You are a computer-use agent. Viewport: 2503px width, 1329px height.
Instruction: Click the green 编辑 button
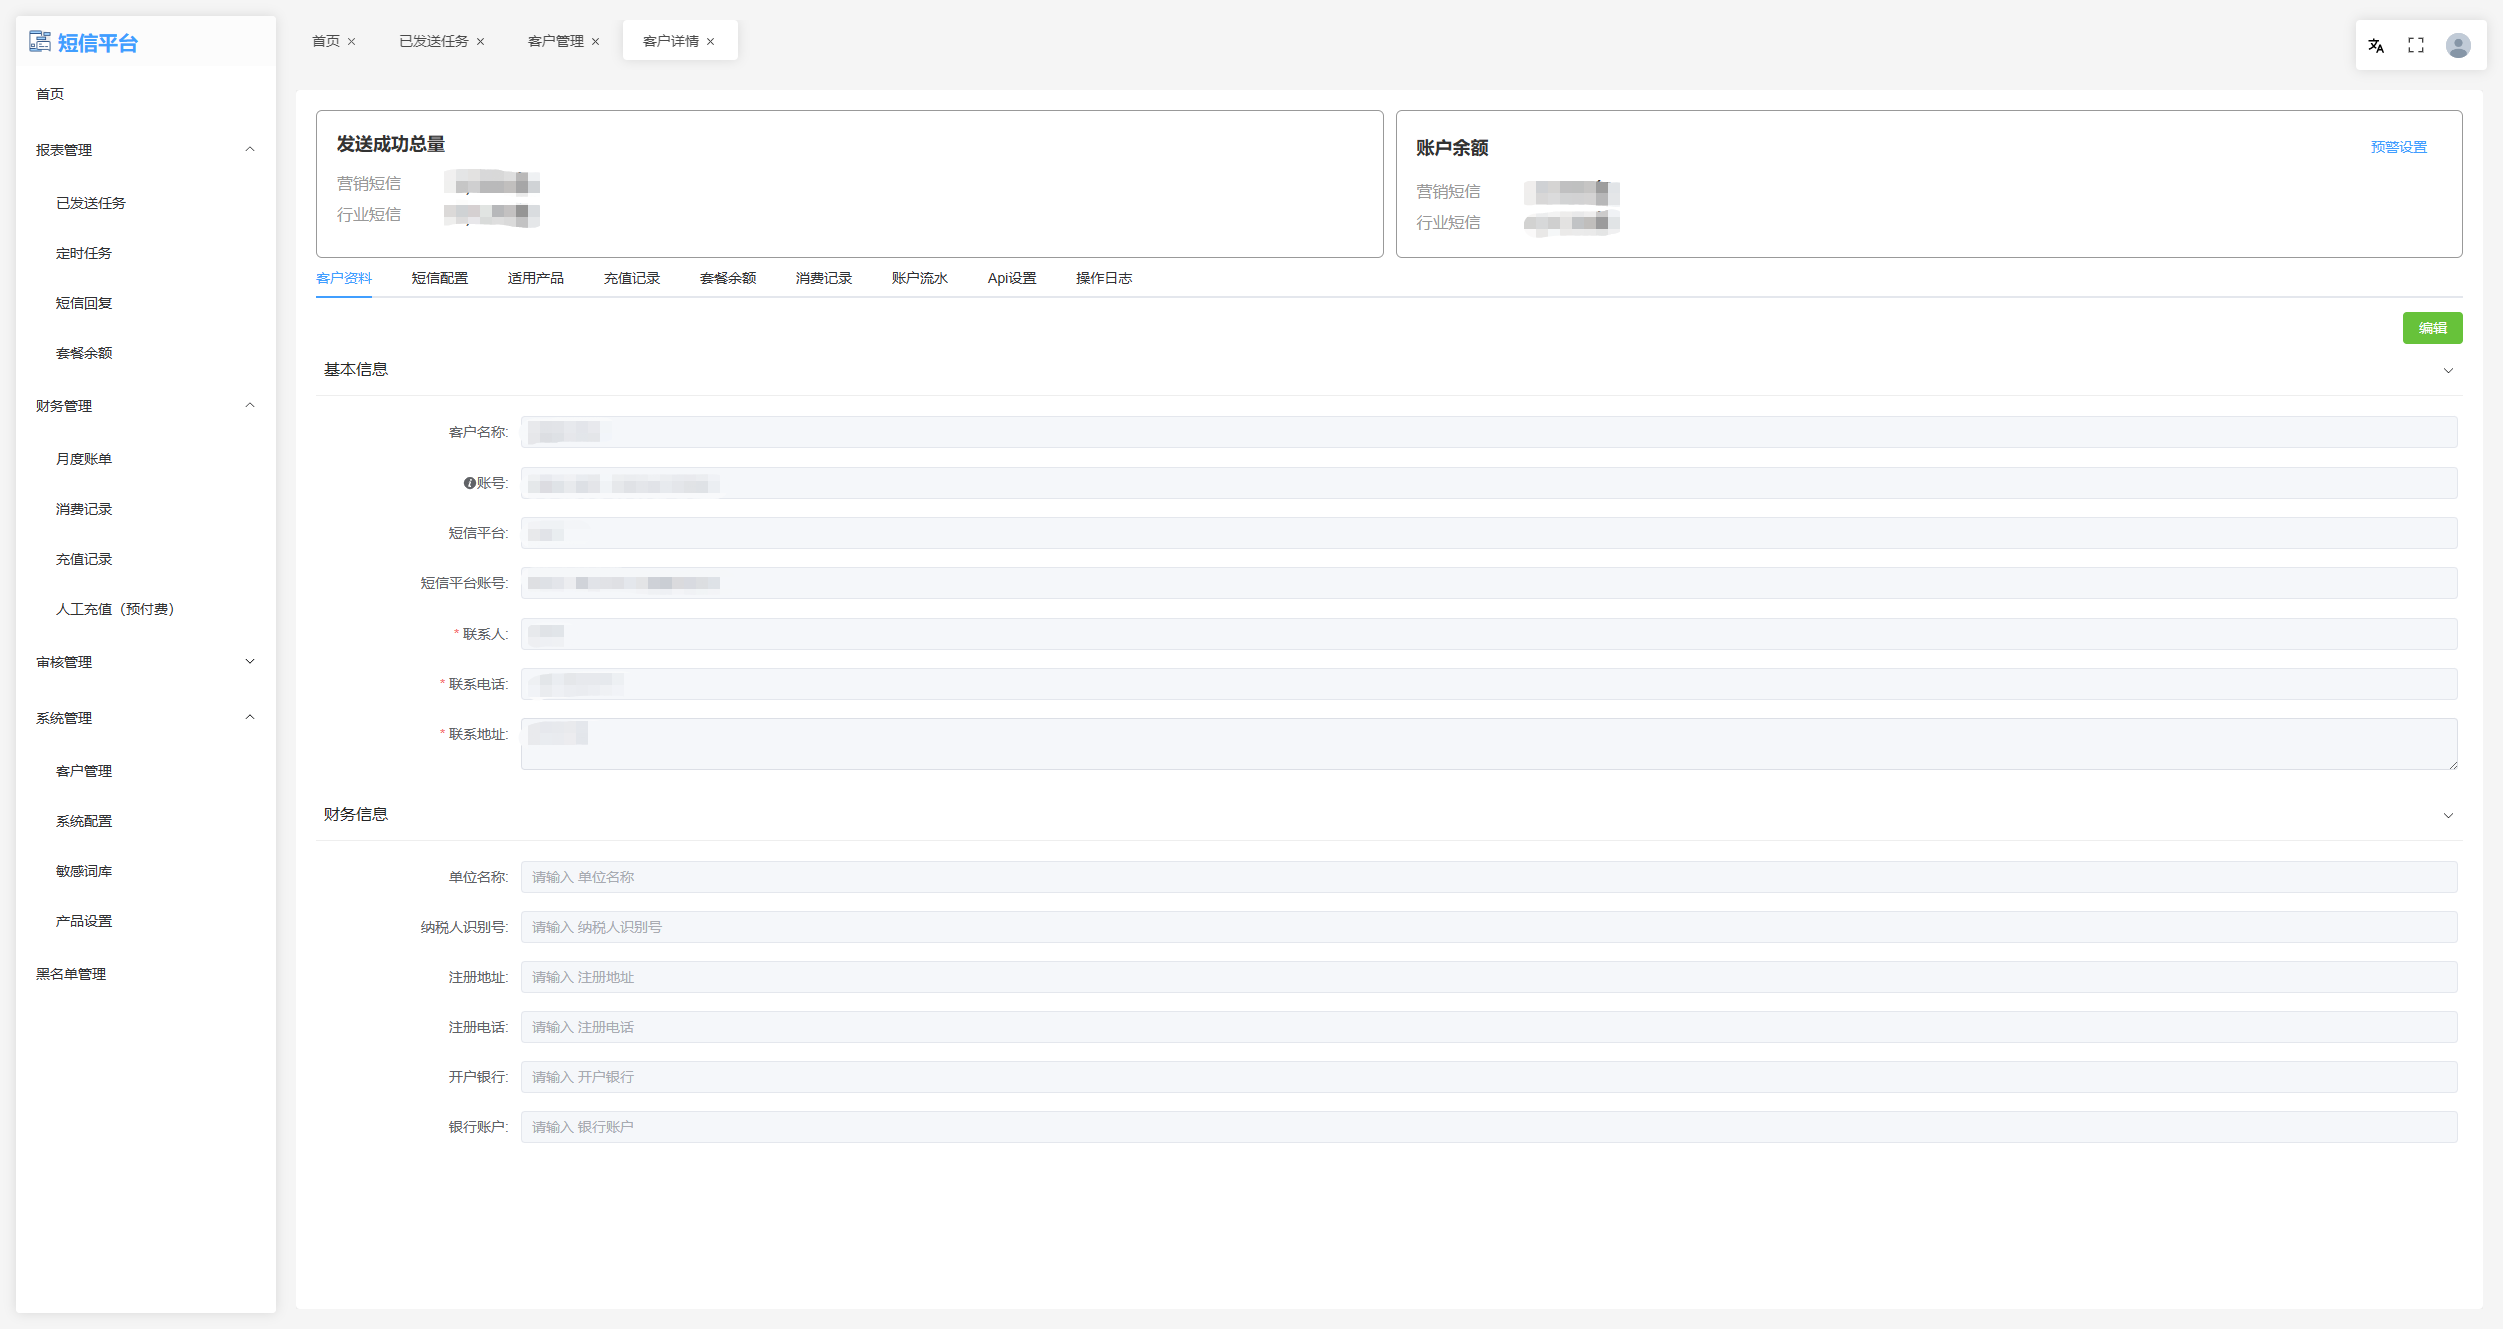[x=2432, y=328]
